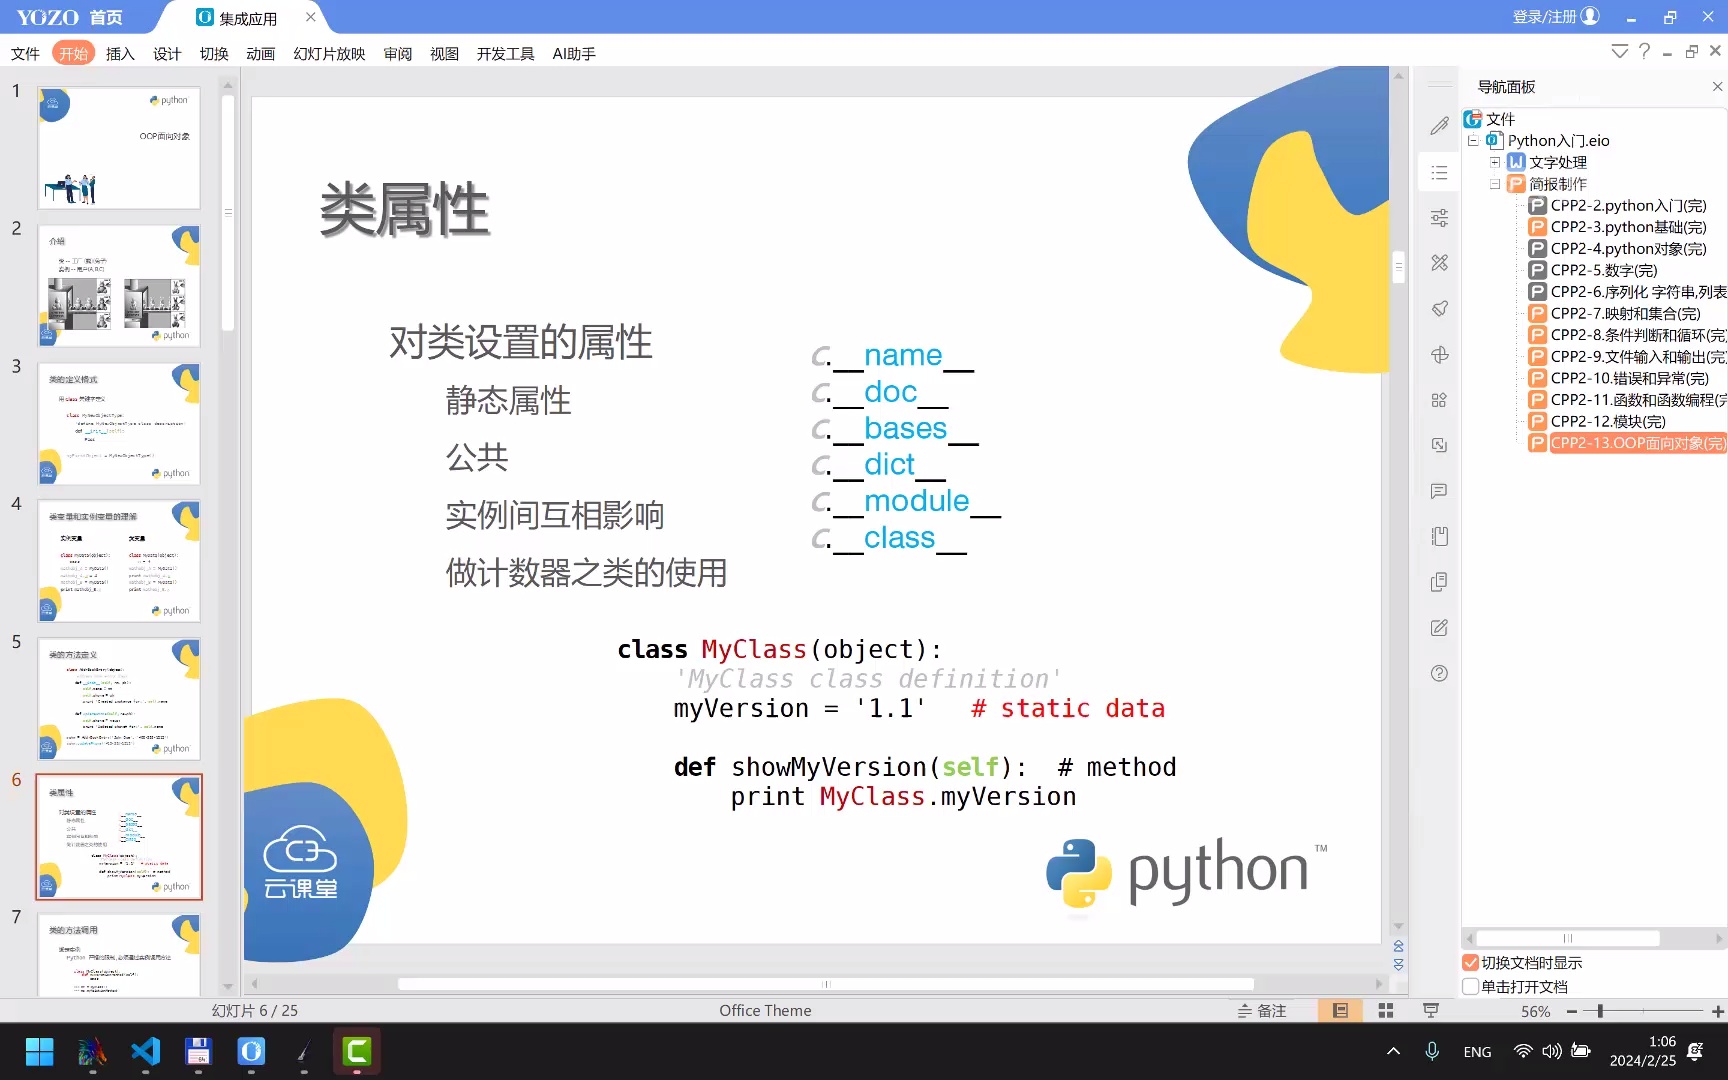
Task: Click the zoom slider handle
Action: [1600, 1011]
